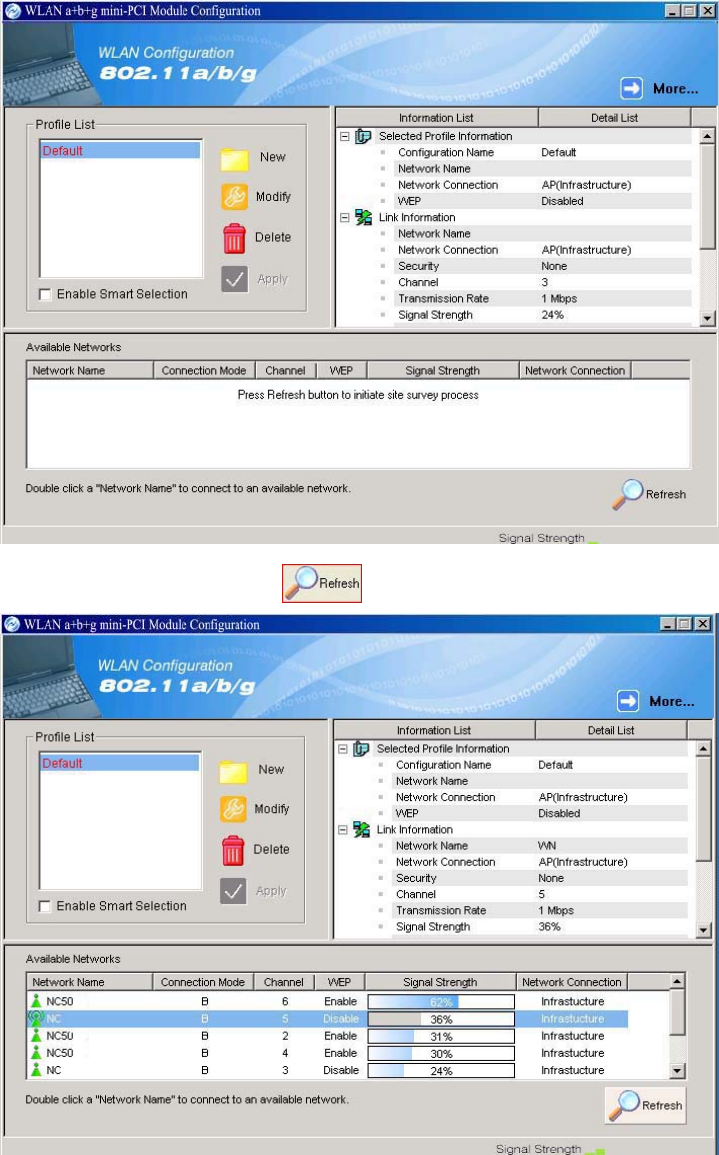Open Information List tab in lower window
Screen dimensions: 719x1155
pos(434,730)
